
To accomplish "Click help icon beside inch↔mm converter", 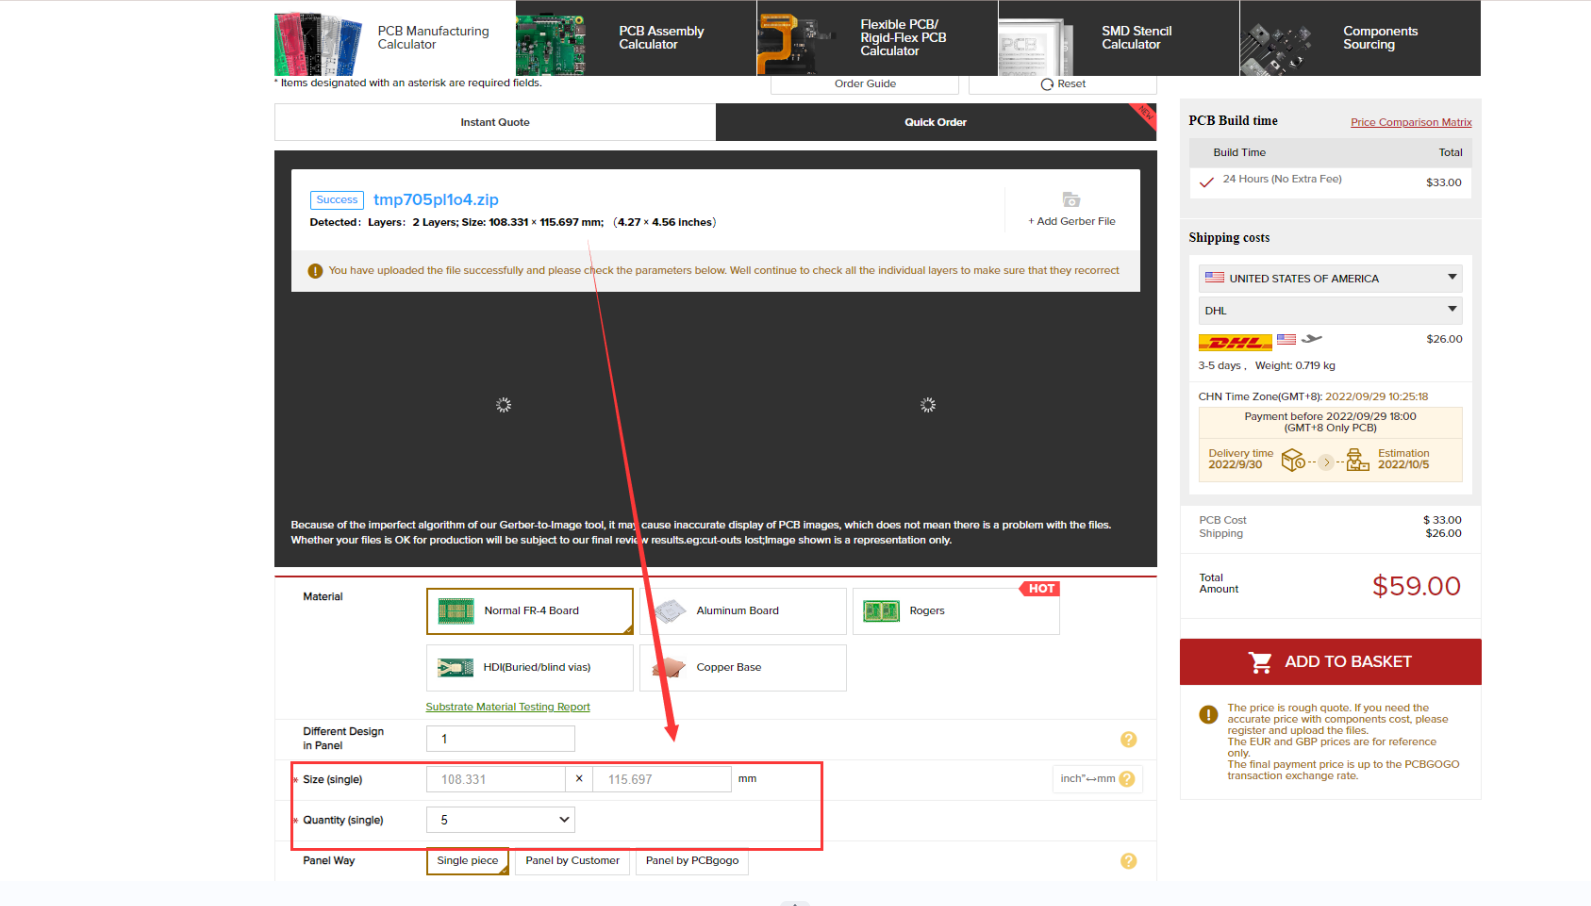I will tap(1128, 779).
